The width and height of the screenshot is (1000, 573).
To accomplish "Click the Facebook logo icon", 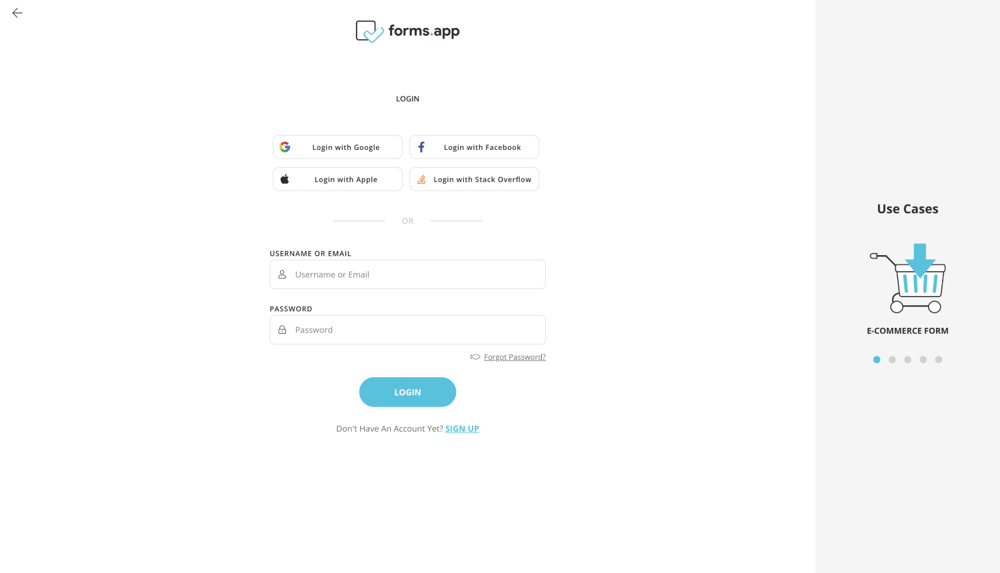I will (x=421, y=147).
